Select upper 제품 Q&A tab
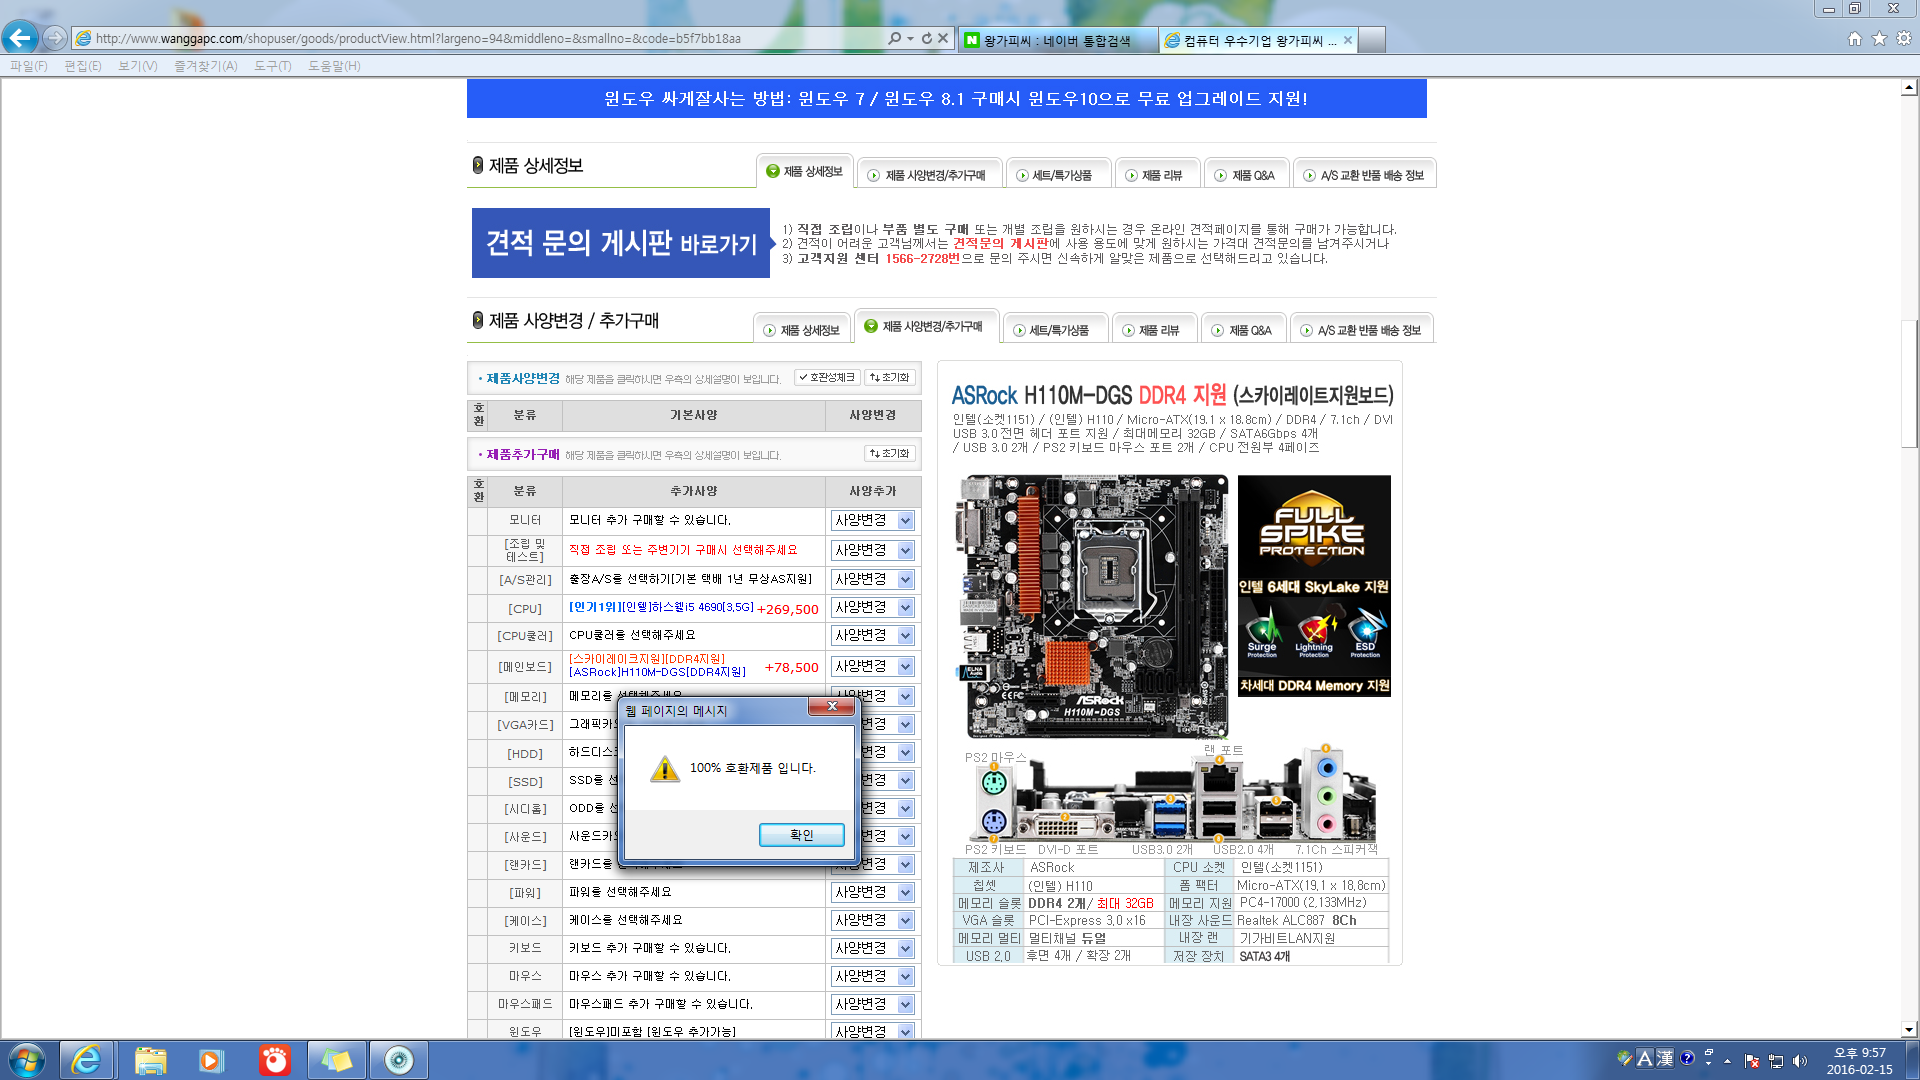The image size is (1920, 1080). (x=1245, y=175)
